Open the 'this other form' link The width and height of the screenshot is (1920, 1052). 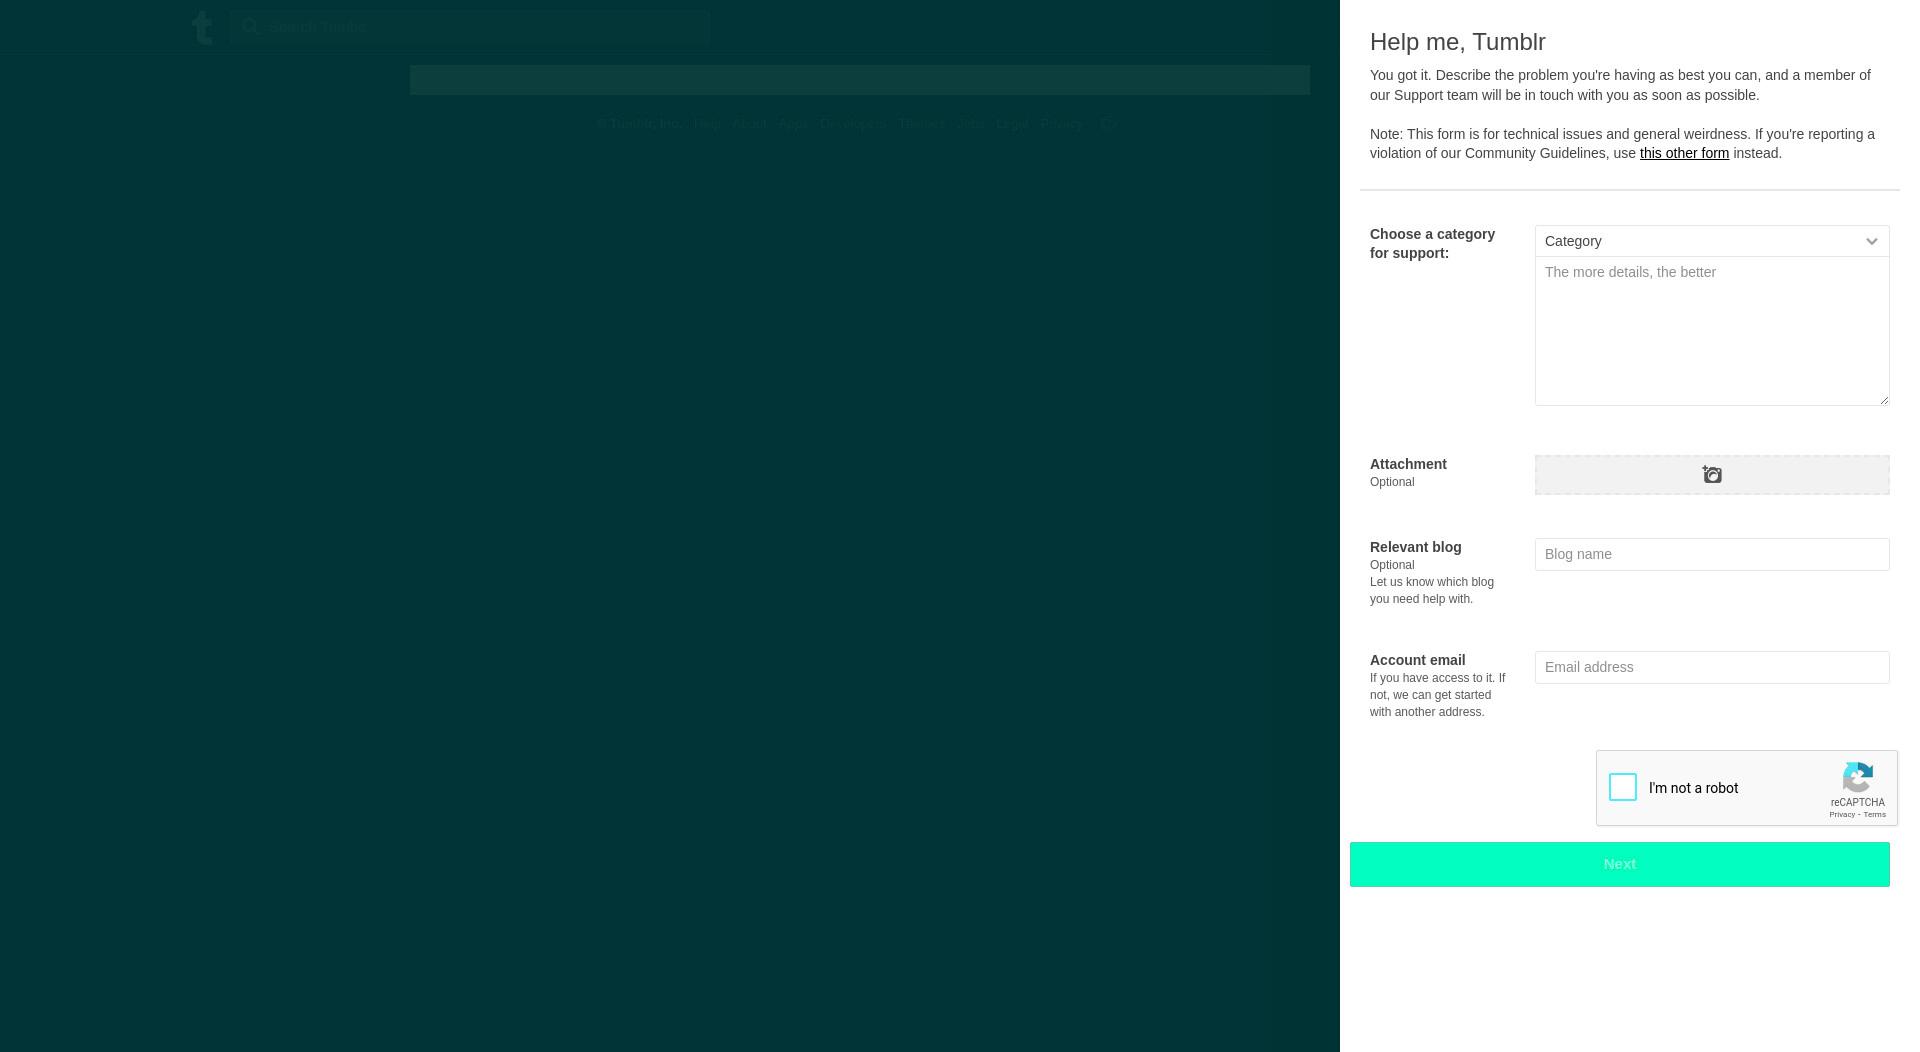pyautogui.click(x=1684, y=153)
